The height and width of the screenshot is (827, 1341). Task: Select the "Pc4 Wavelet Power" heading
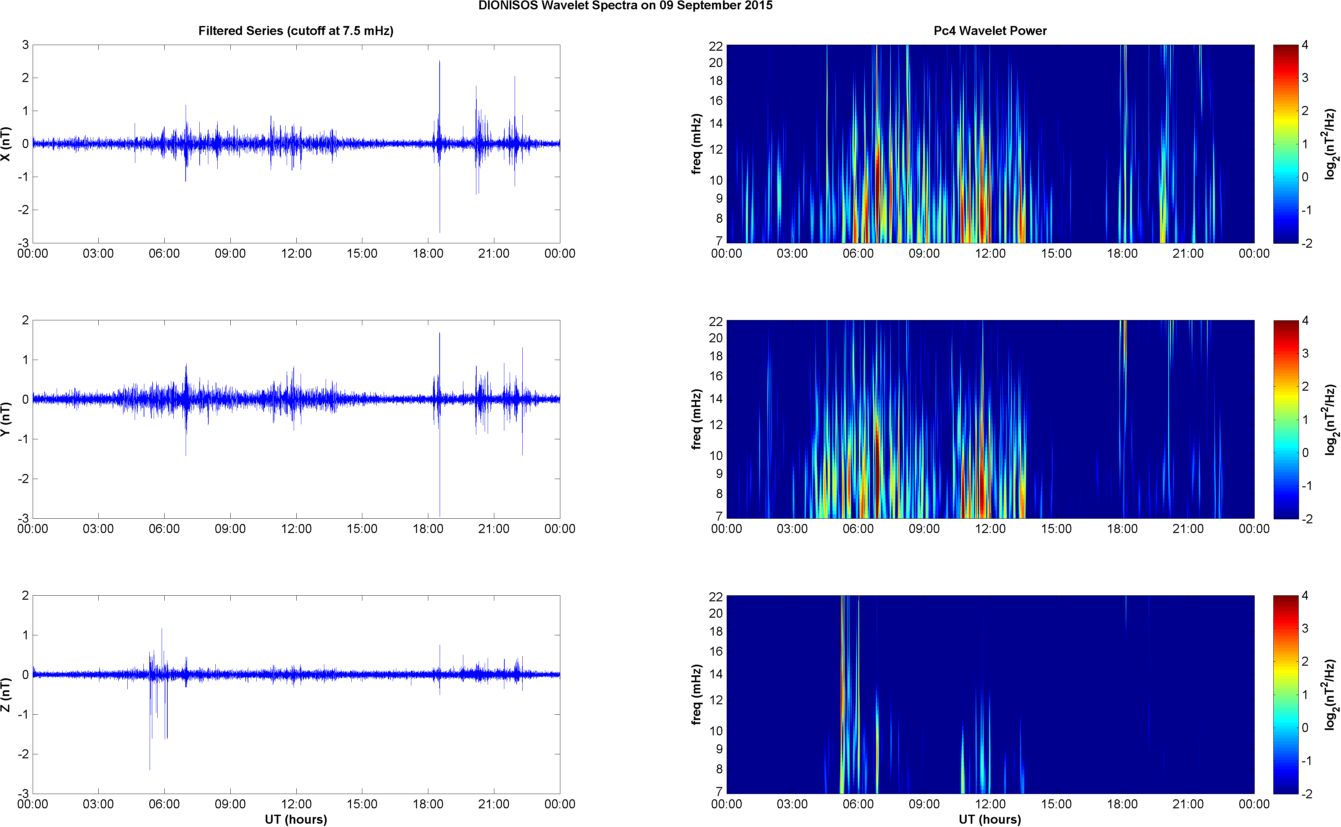tap(990, 32)
